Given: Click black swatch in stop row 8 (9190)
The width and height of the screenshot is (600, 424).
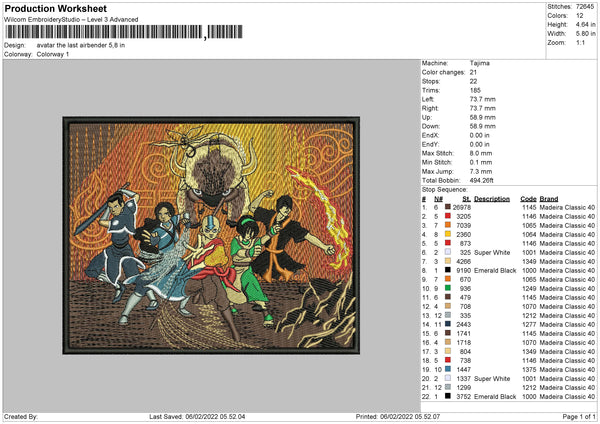Looking at the screenshot, I should [447, 270].
